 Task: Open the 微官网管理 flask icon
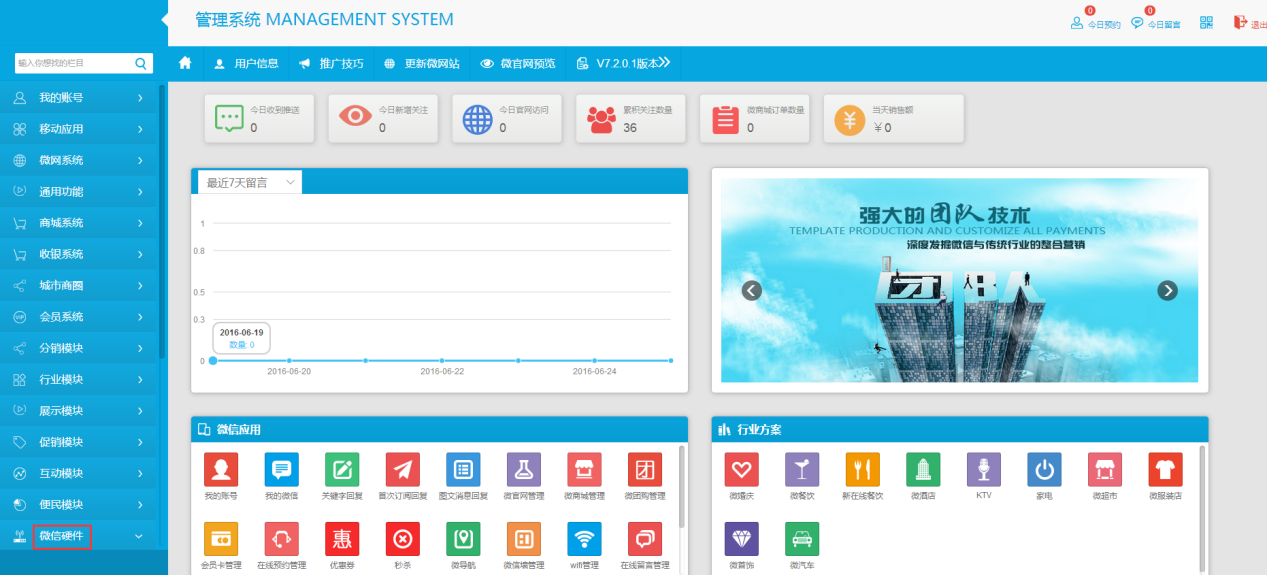point(523,470)
